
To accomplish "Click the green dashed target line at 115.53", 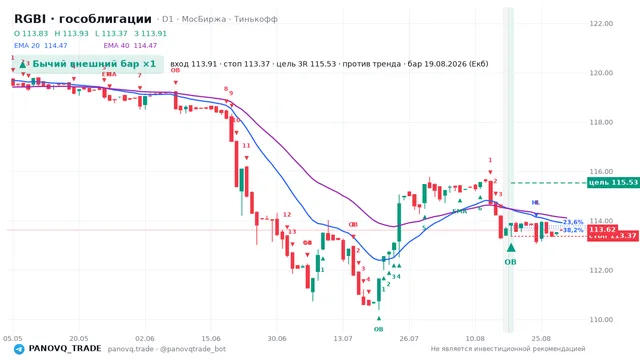I will click(x=548, y=183).
